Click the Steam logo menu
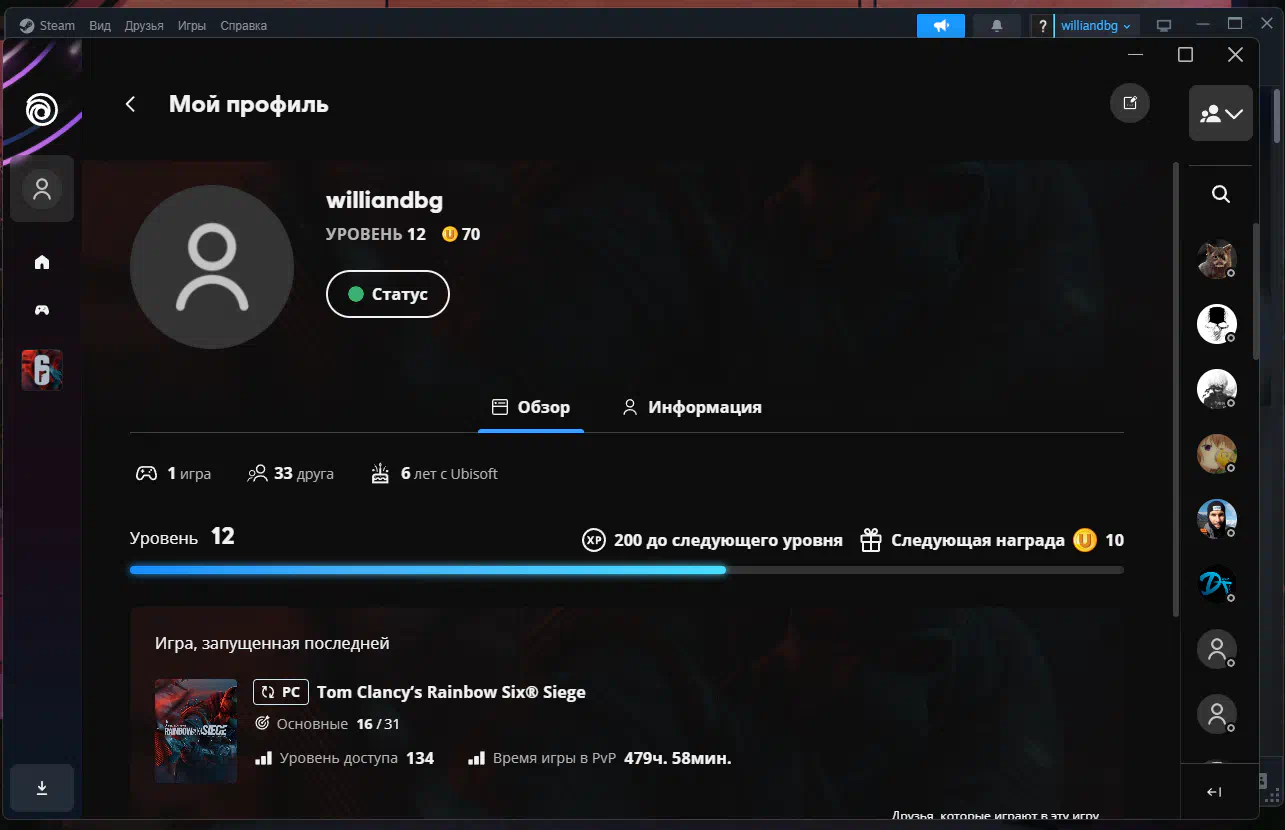The image size is (1285, 830). (x=47, y=26)
